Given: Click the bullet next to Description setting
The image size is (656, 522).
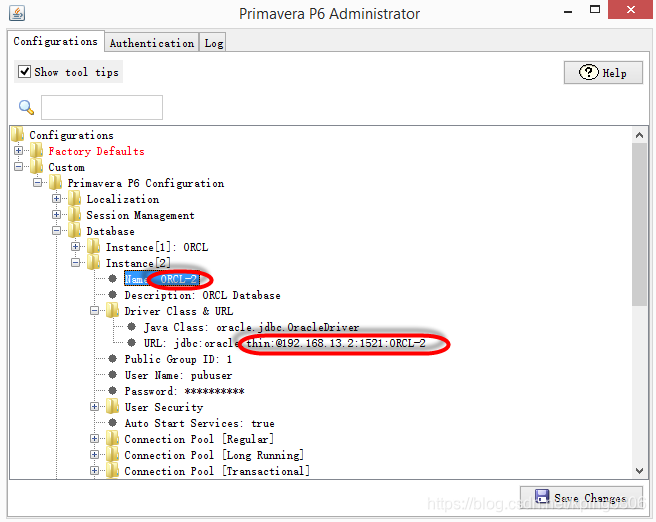Looking at the screenshot, I should (113, 294).
